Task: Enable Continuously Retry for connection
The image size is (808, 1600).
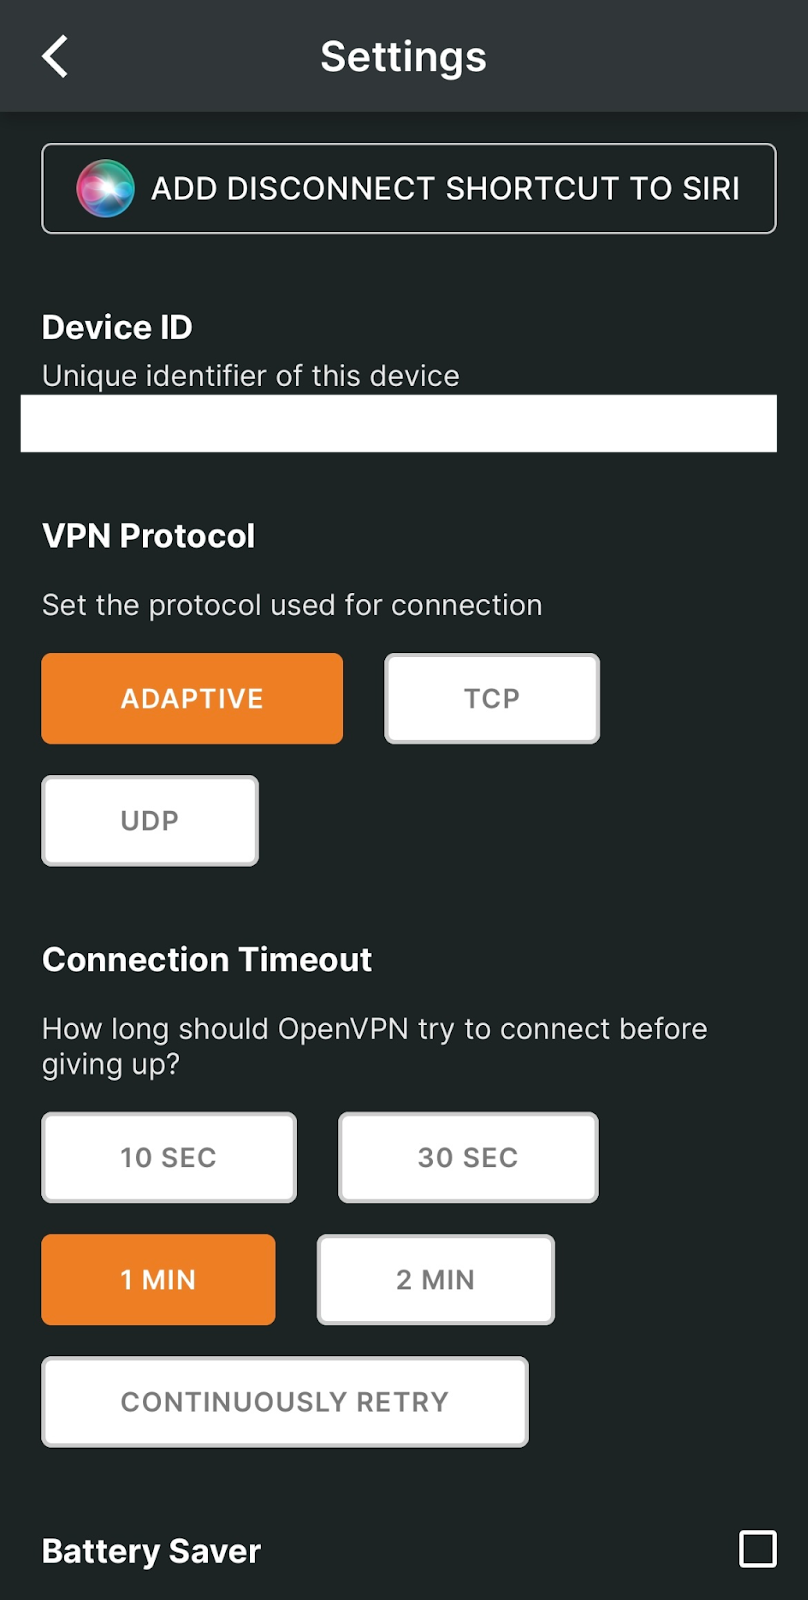Action: click(285, 1402)
